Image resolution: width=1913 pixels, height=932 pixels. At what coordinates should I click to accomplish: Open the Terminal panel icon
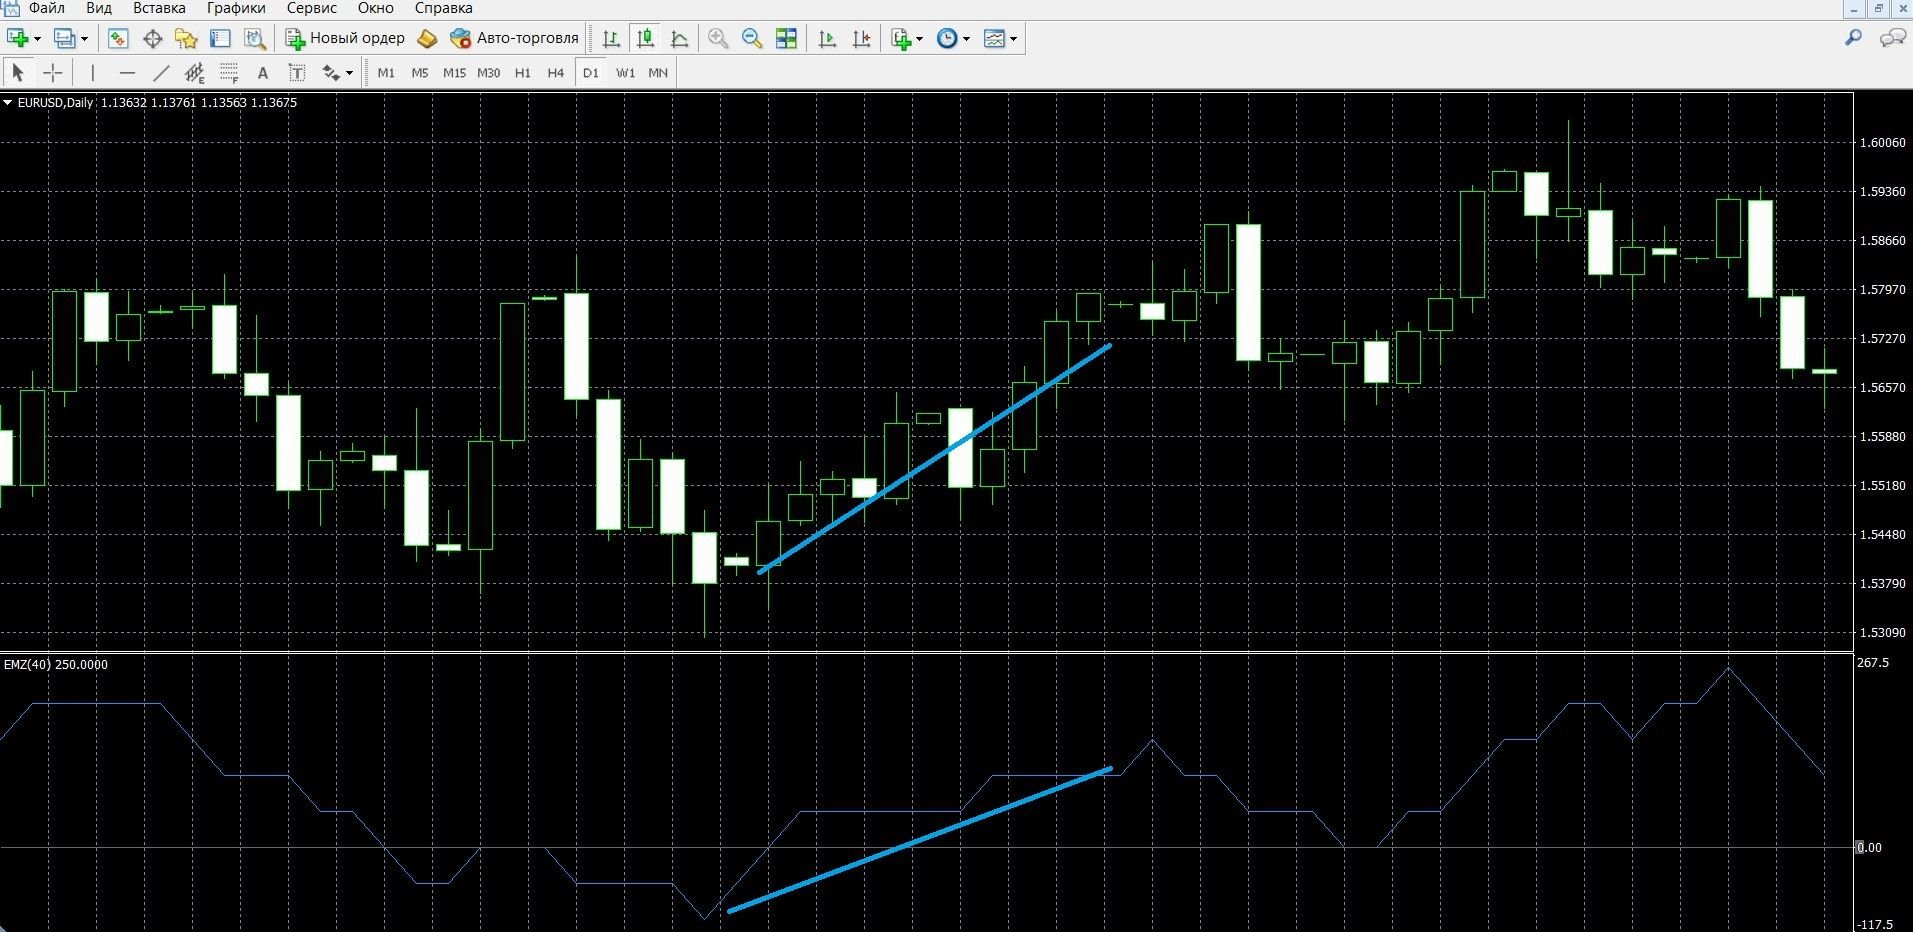[x=220, y=39]
